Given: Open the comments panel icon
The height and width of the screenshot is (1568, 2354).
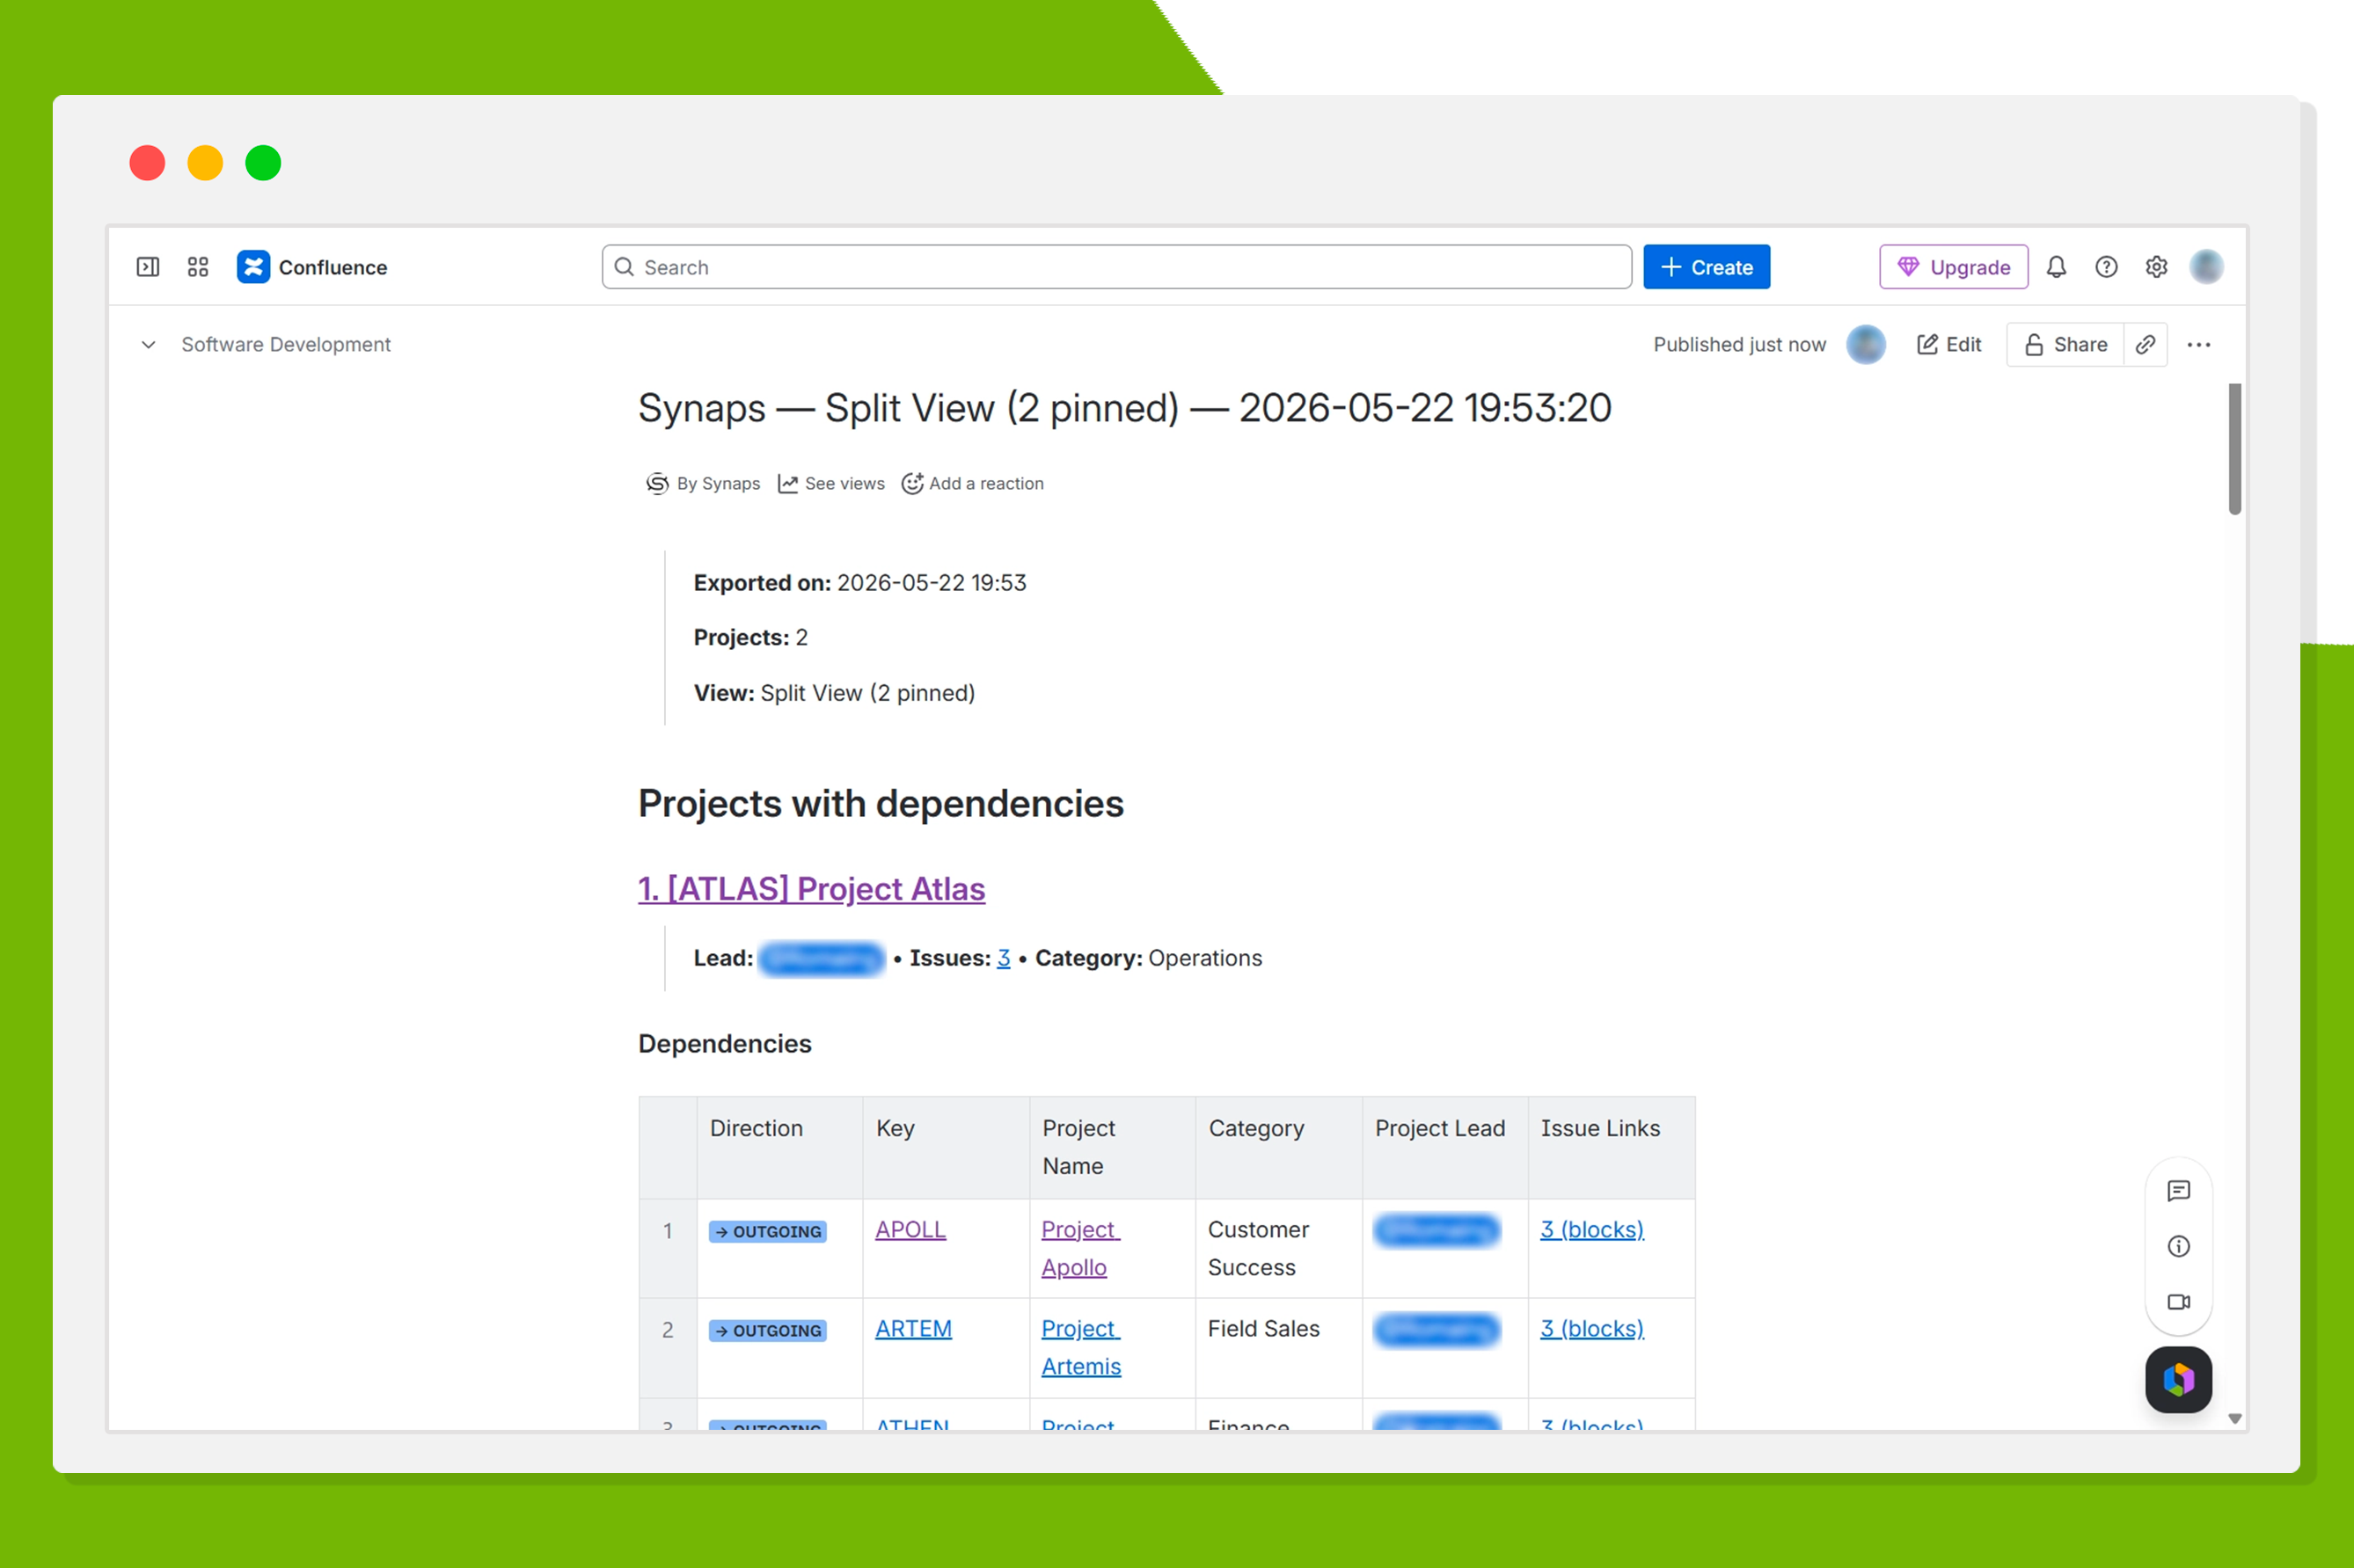Looking at the screenshot, I should pyautogui.click(x=2178, y=1191).
